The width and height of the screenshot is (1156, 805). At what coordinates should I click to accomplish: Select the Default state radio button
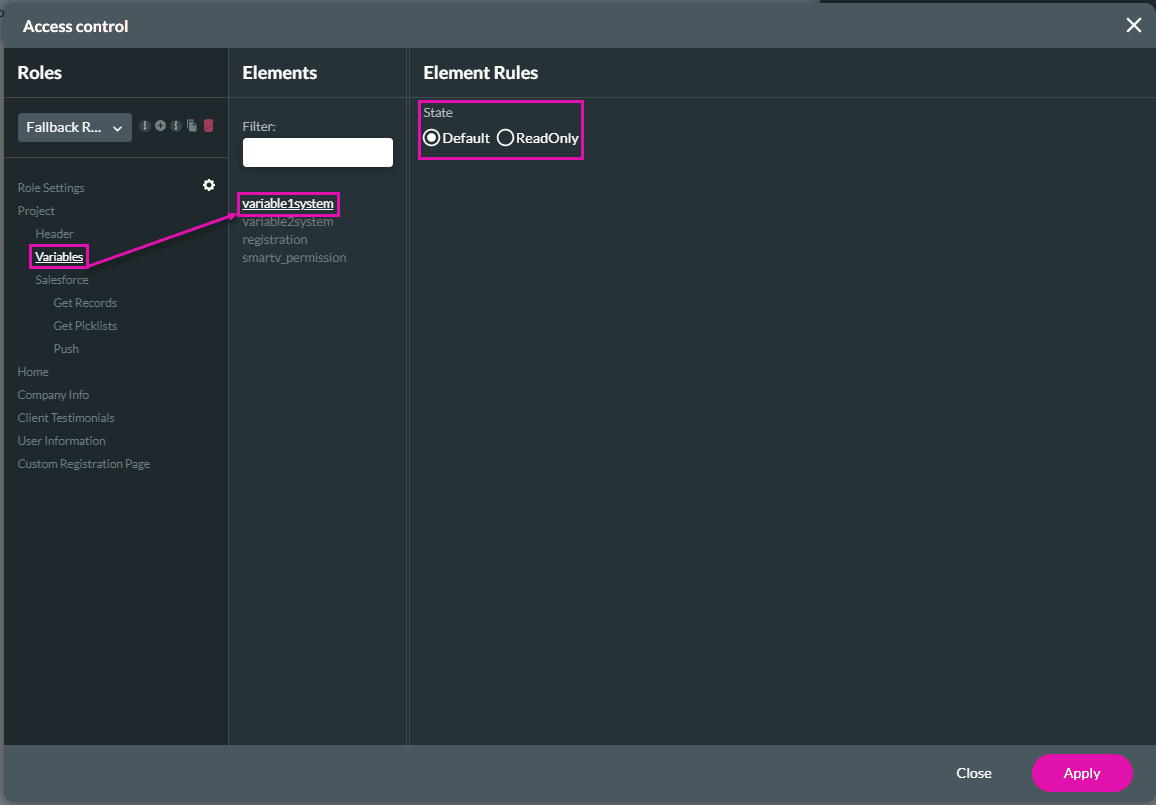pos(432,138)
